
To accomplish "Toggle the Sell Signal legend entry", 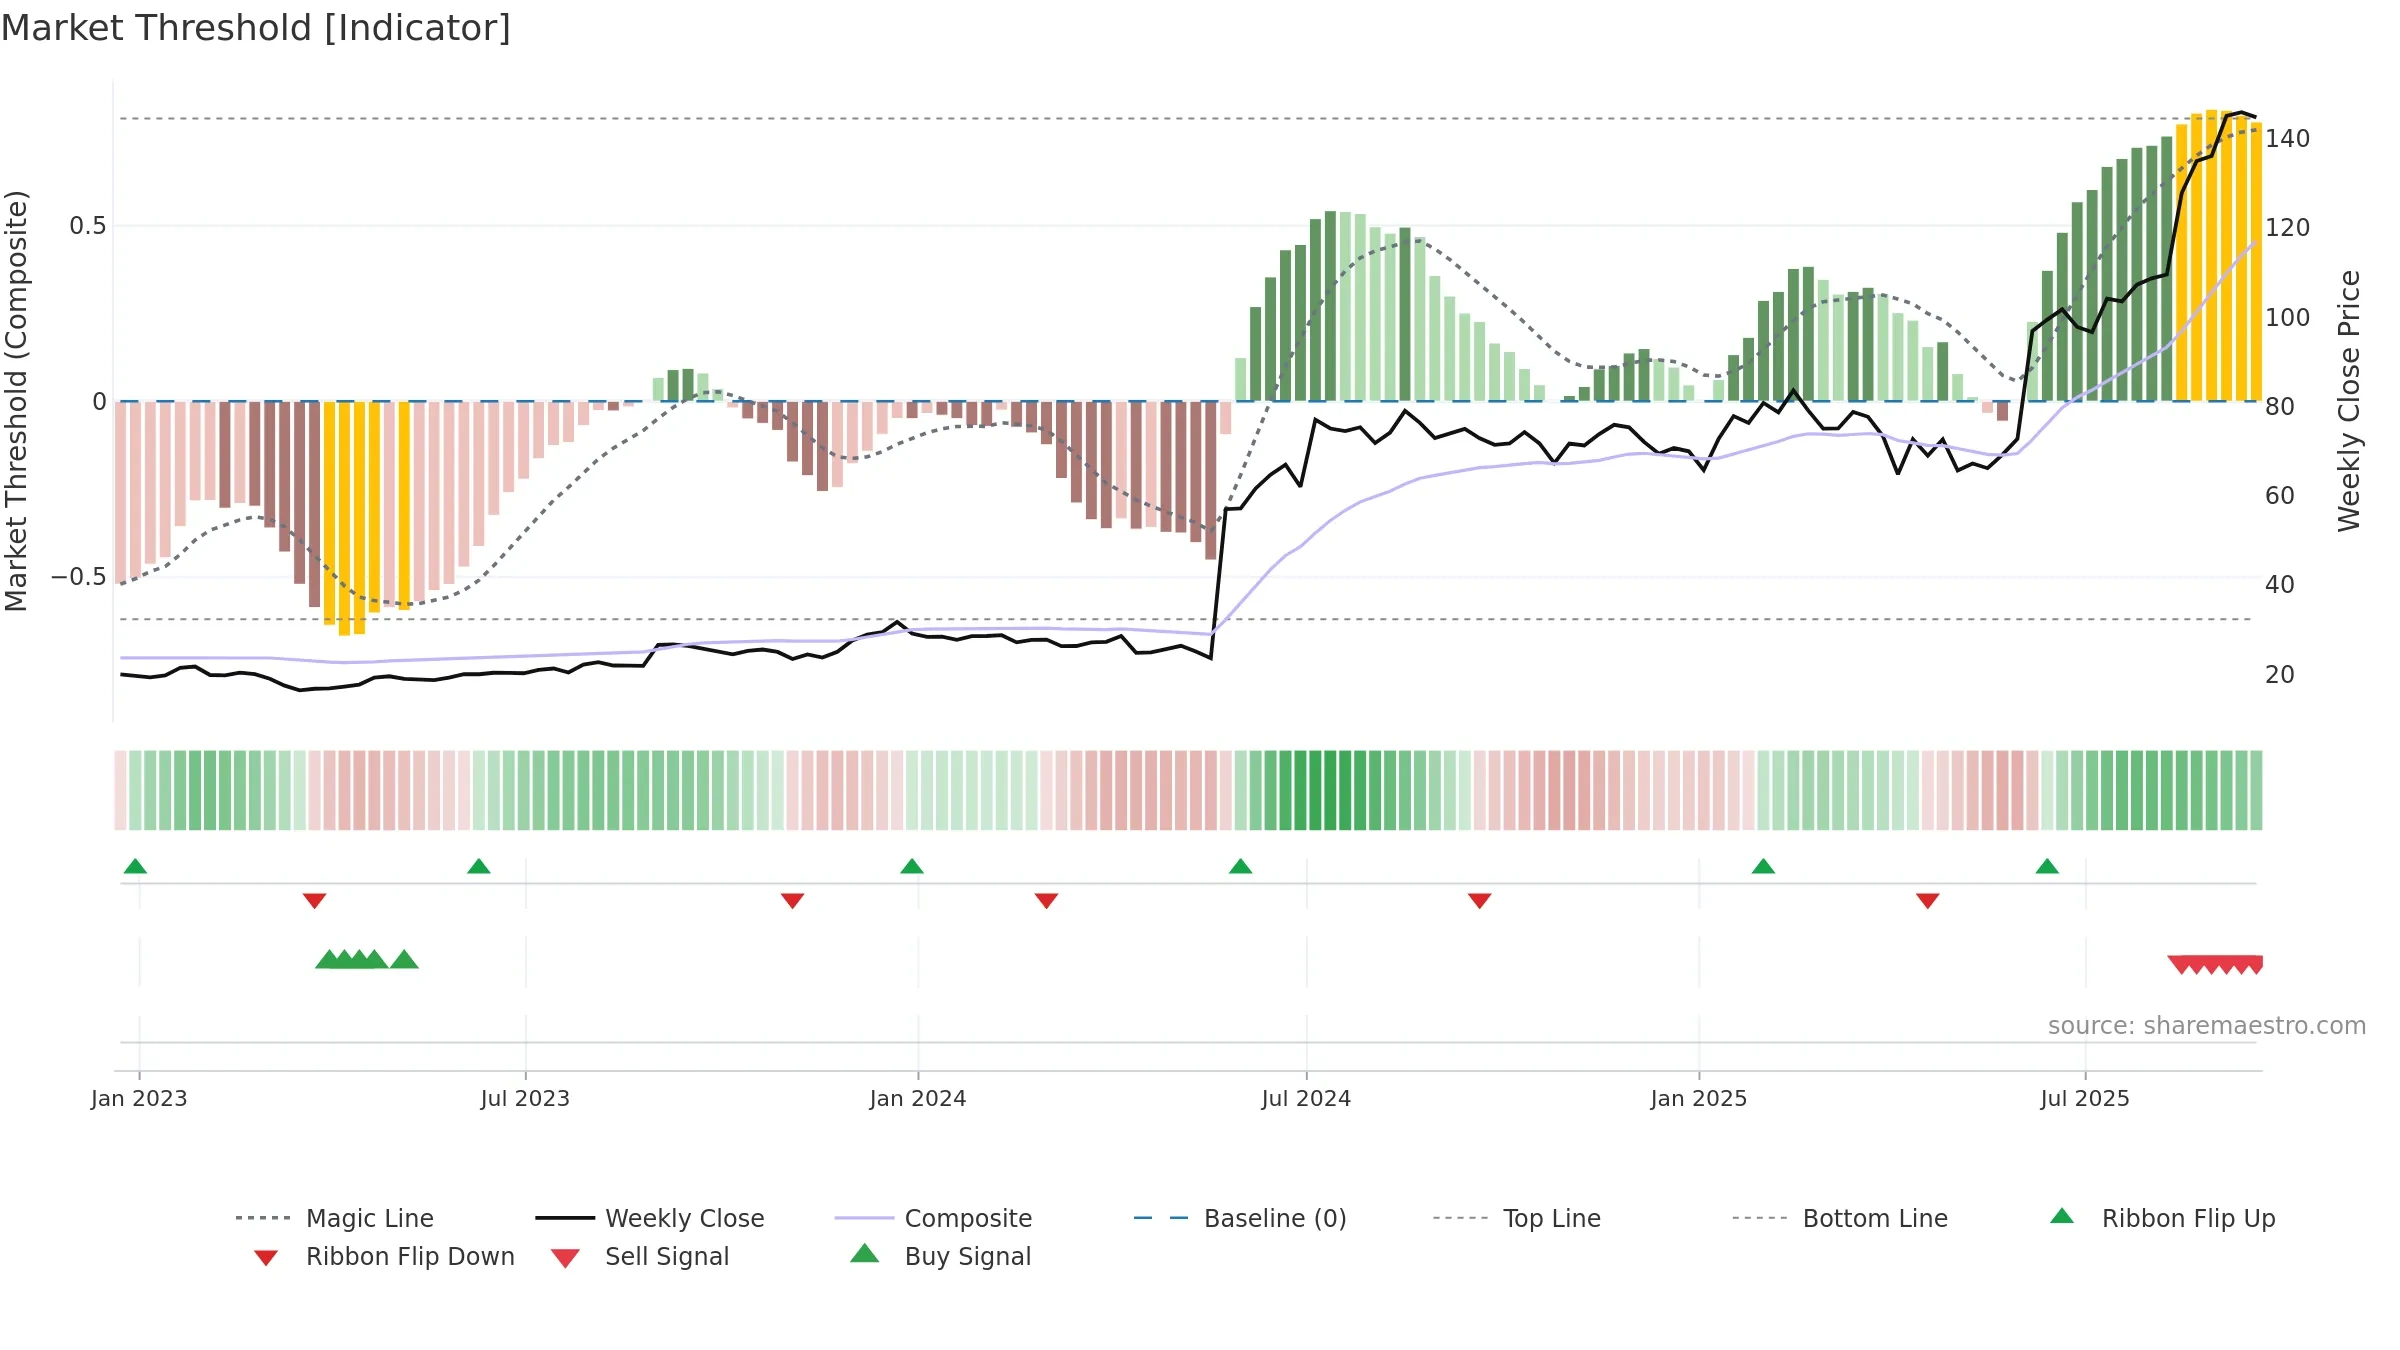I will coord(640,1256).
